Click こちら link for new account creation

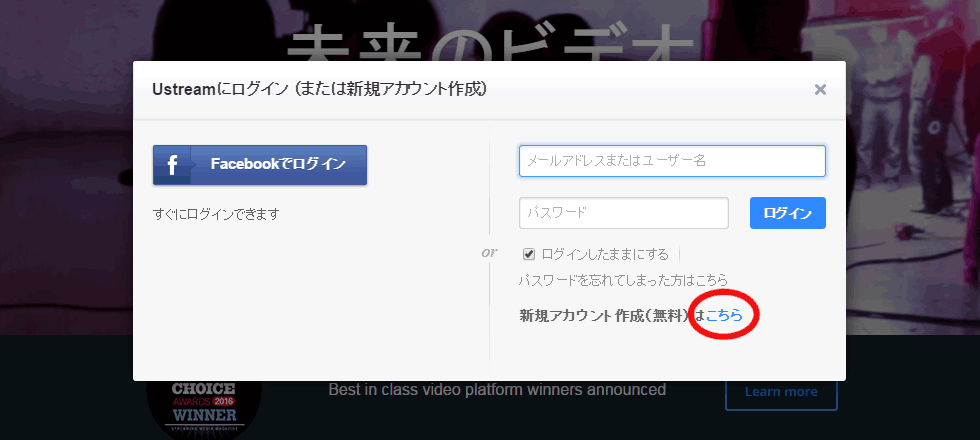[724, 316]
